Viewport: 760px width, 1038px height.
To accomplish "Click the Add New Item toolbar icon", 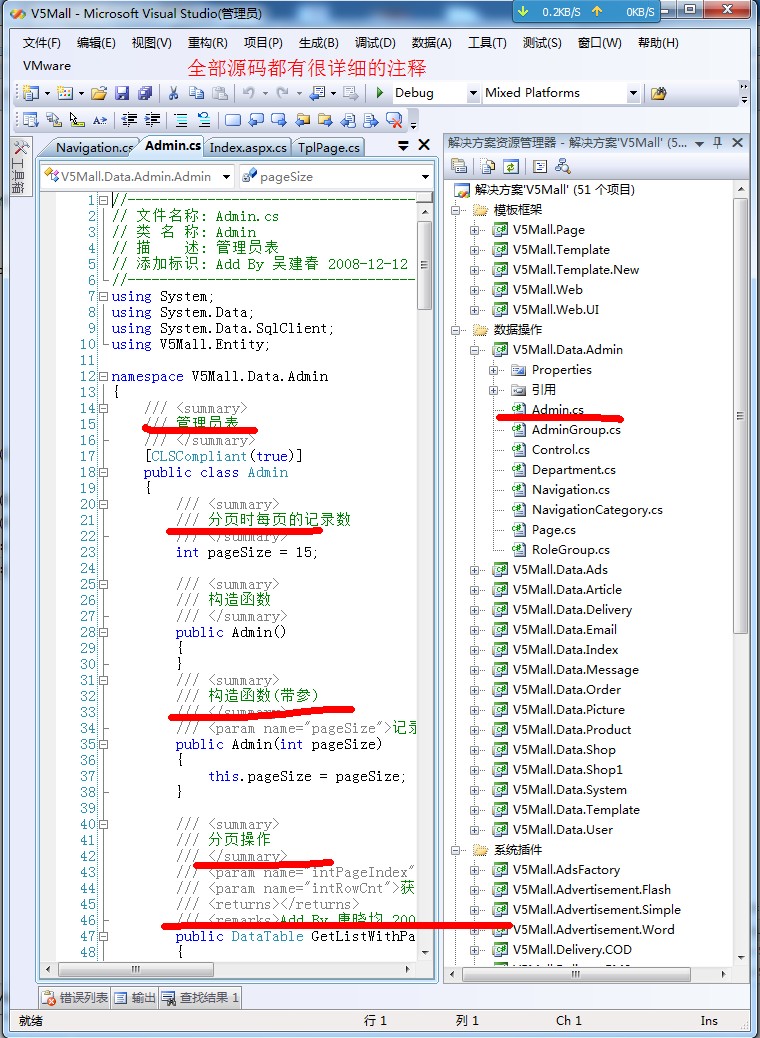I will point(64,93).
